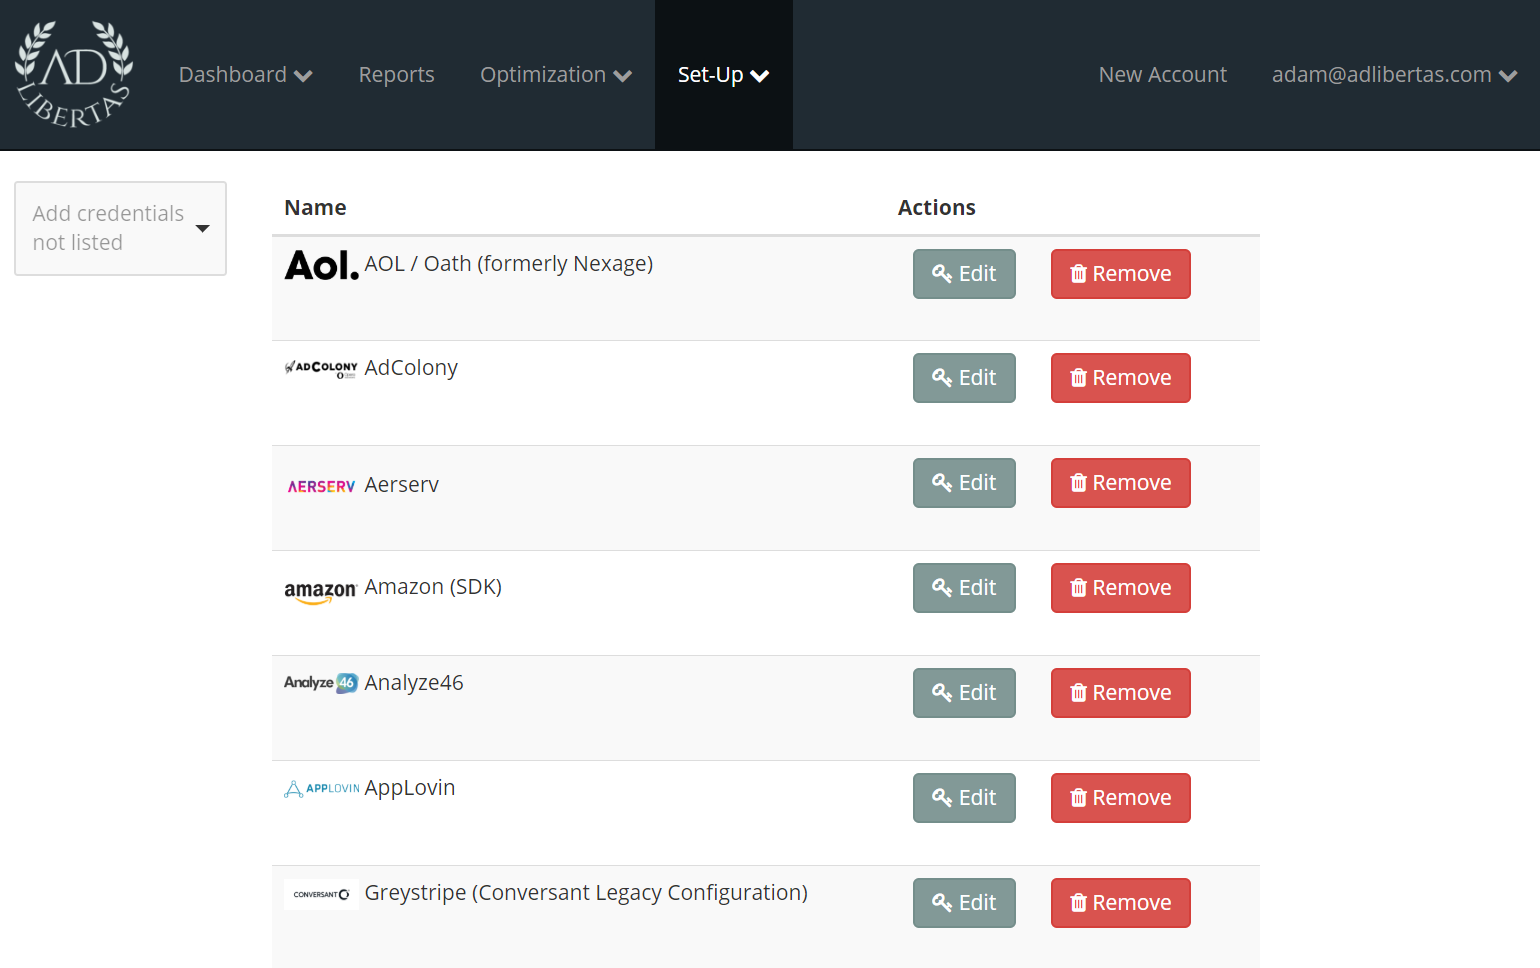Image resolution: width=1540 pixels, height=968 pixels.
Task: Click the Aerserv name text
Action: point(401,485)
